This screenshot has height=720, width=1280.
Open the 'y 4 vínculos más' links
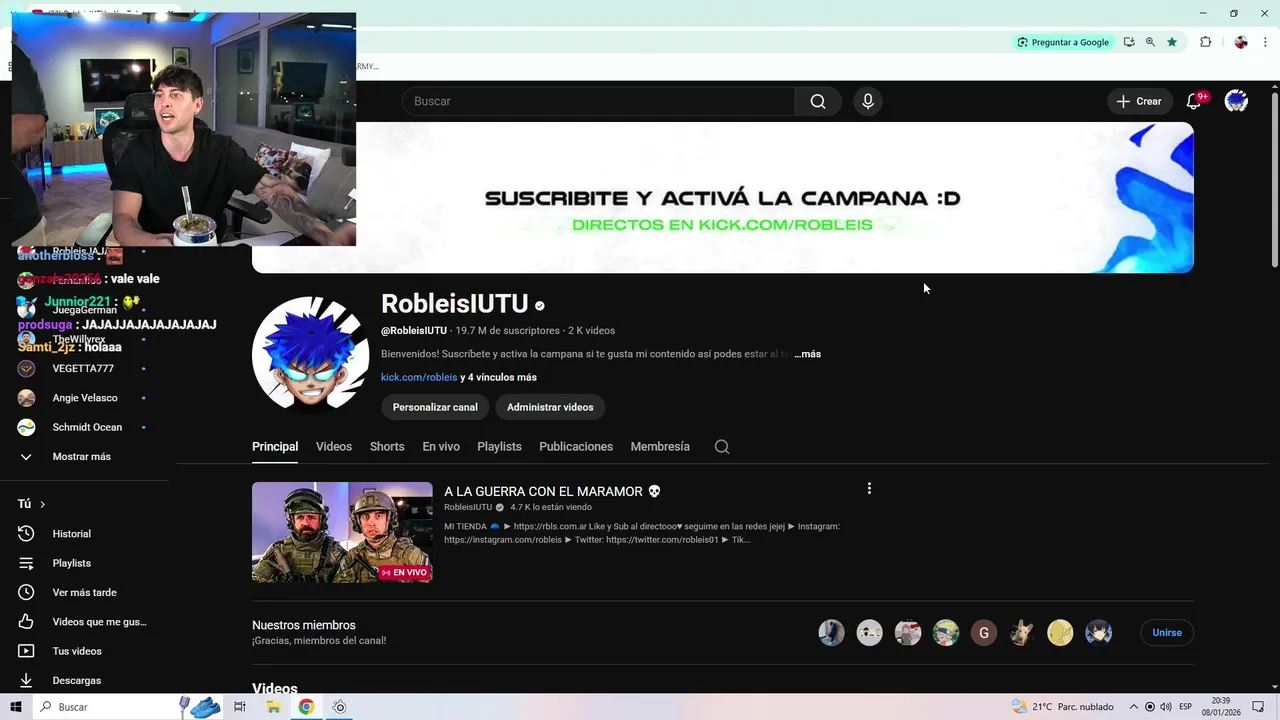click(x=498, y=377)
